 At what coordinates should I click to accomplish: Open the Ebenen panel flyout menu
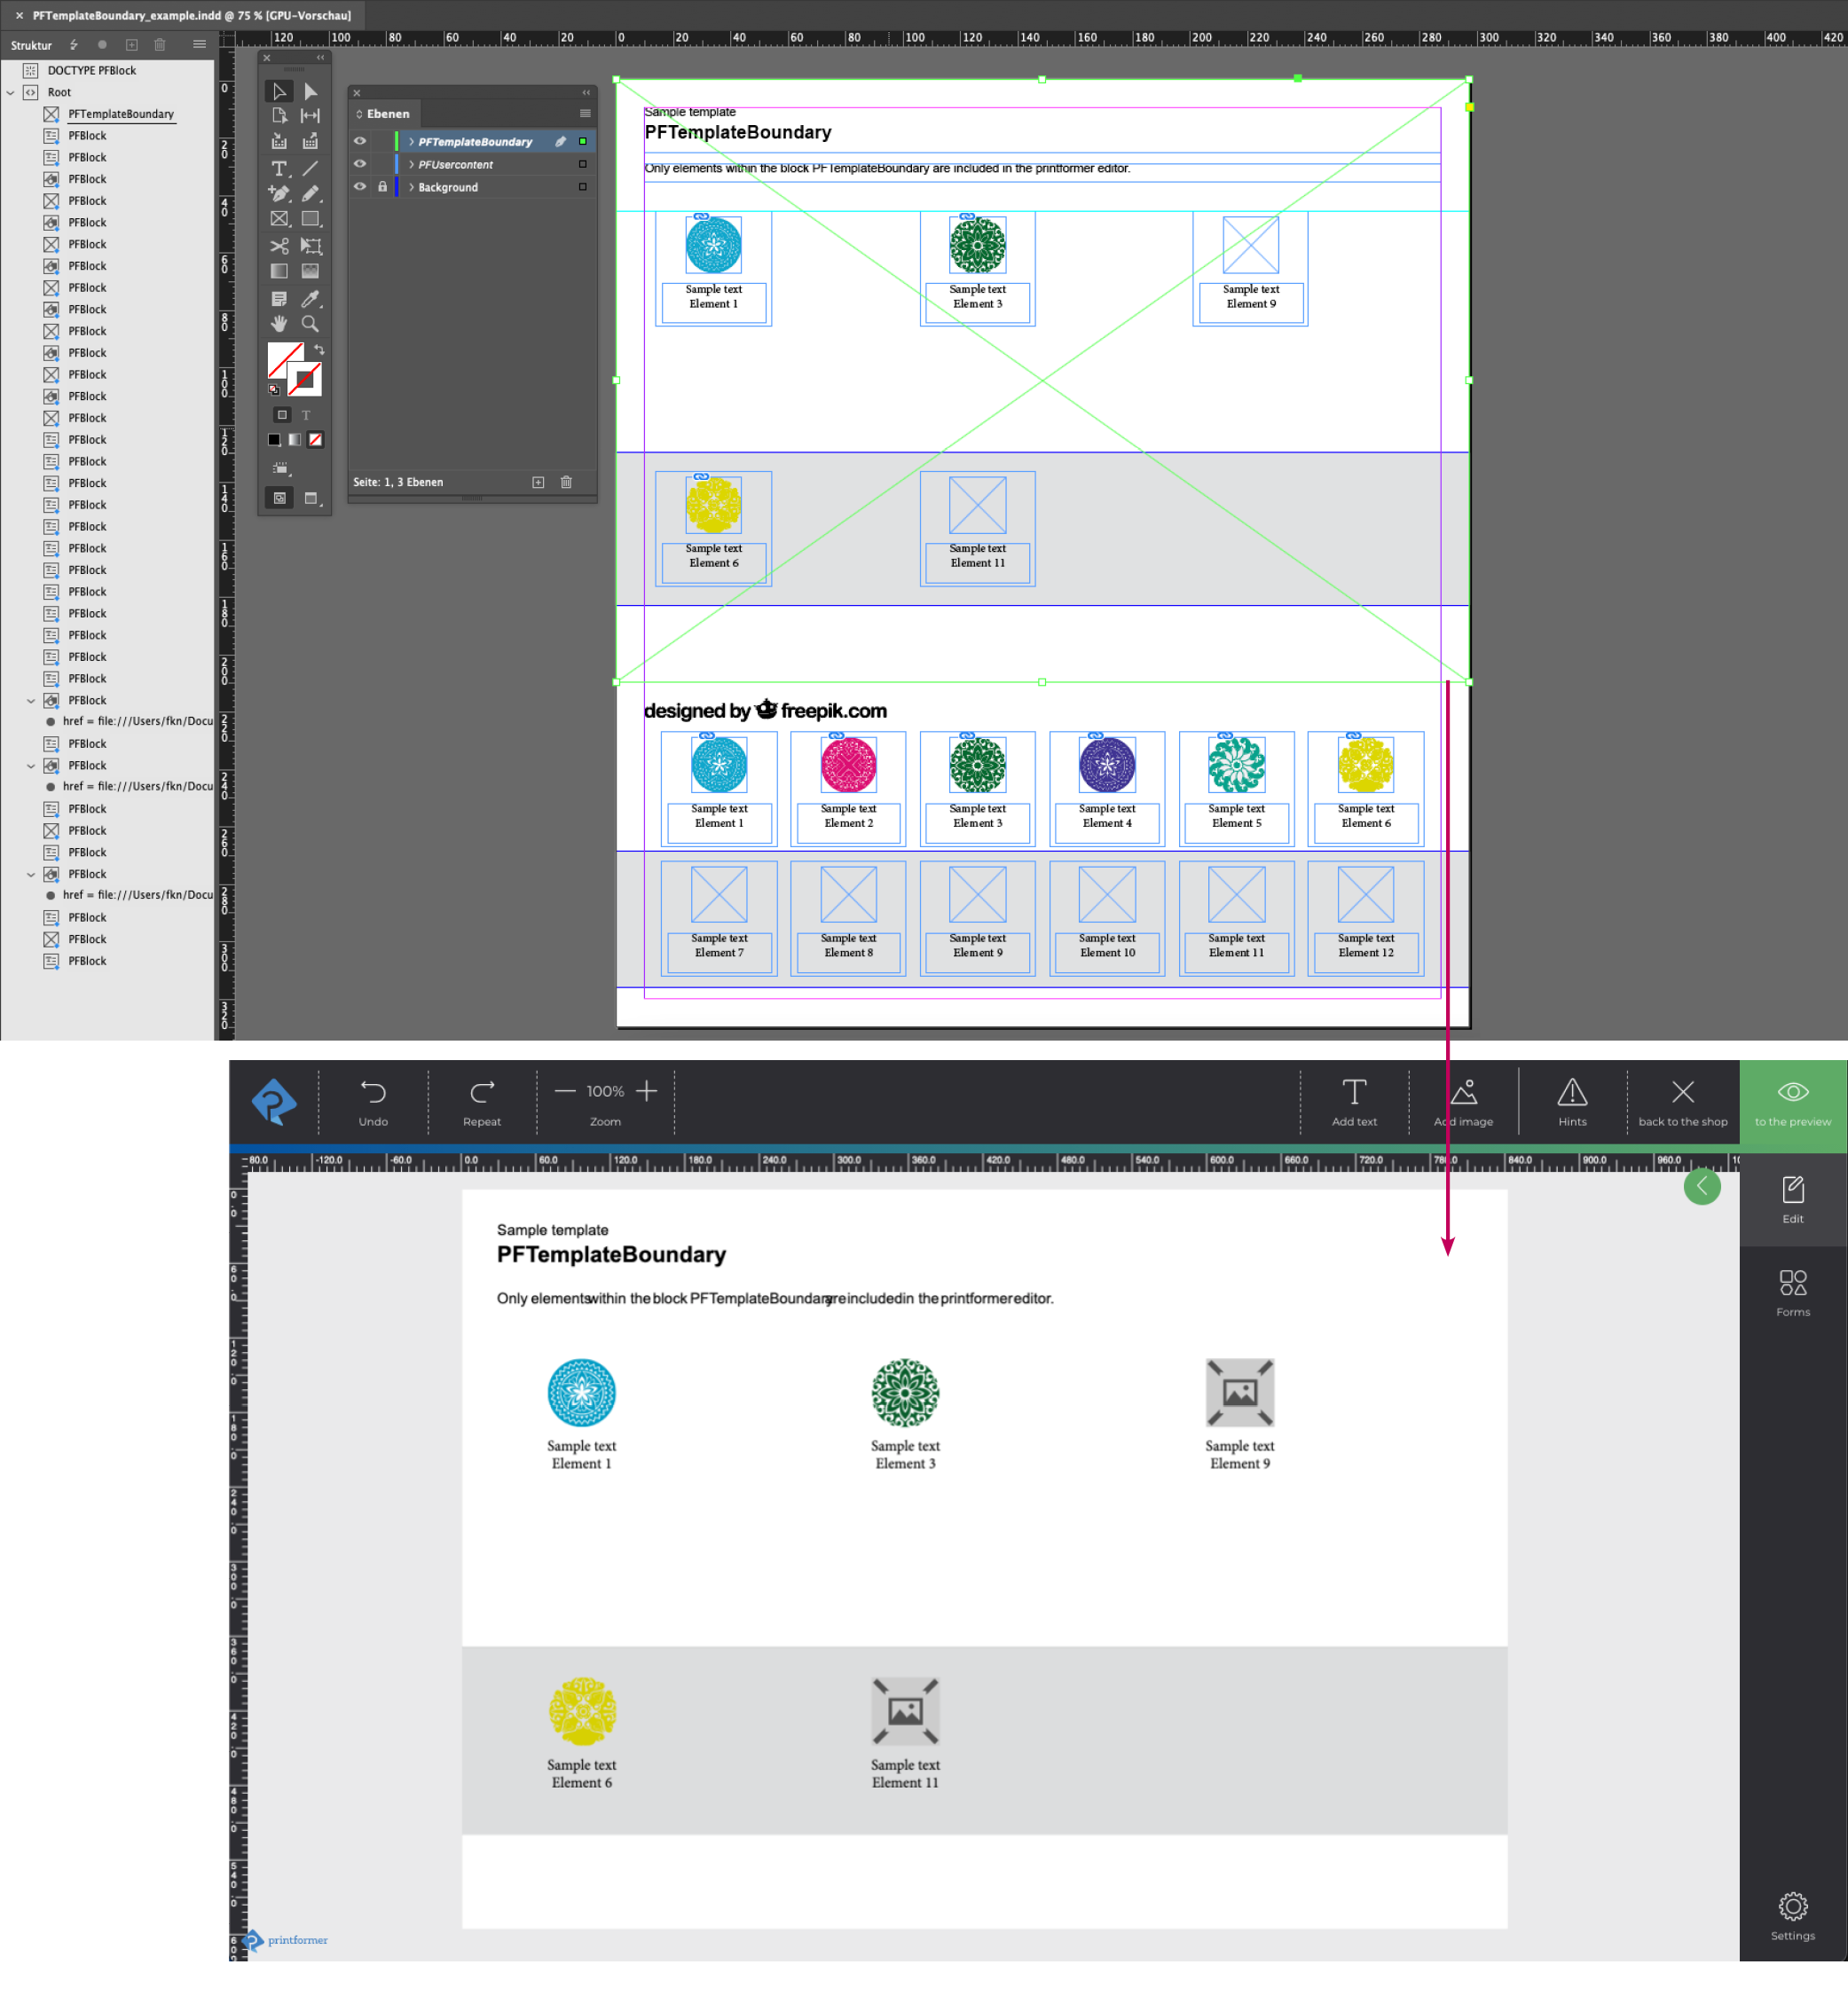(x=585, y=114)
